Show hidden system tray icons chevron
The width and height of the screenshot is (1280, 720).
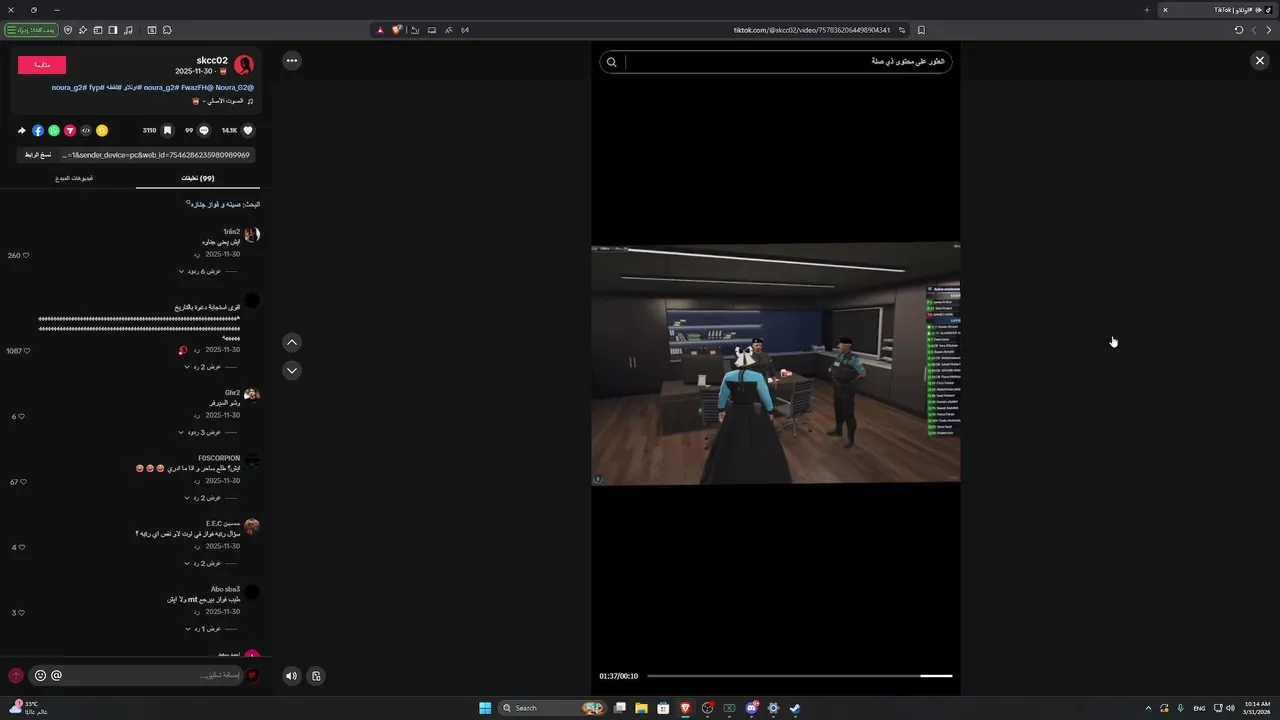pos(1148,708)
